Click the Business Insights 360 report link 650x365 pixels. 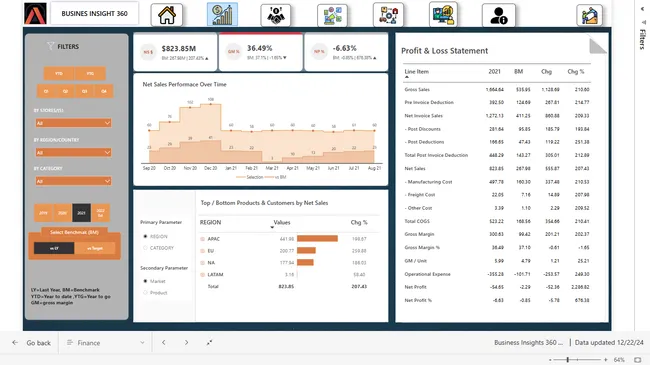coord(528,343)
